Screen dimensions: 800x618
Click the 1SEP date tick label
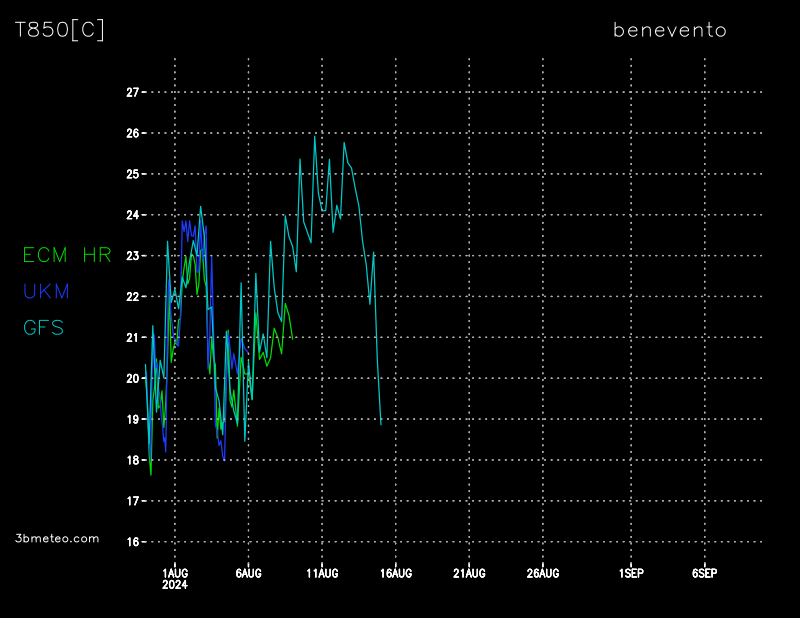(x=631, y=573)
